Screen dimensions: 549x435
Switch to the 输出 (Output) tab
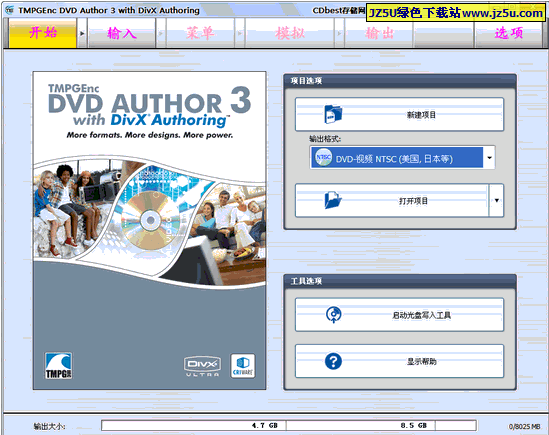379,33
